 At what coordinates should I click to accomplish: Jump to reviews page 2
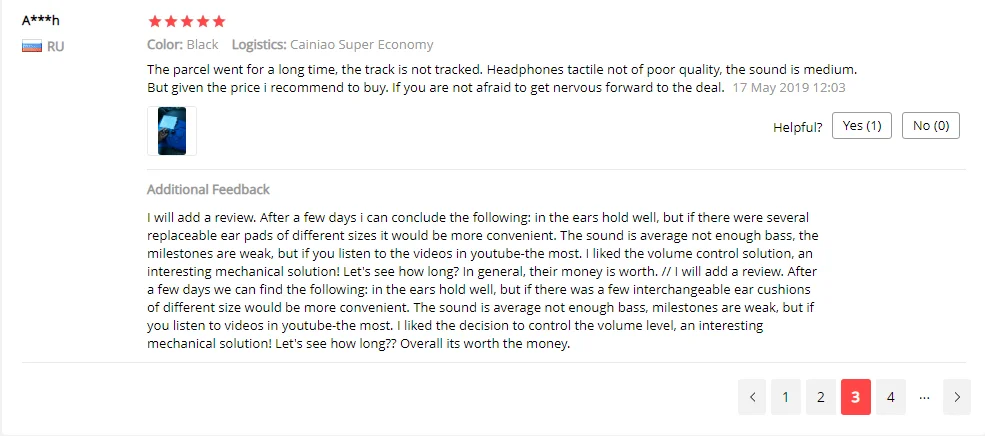[820, 397]
